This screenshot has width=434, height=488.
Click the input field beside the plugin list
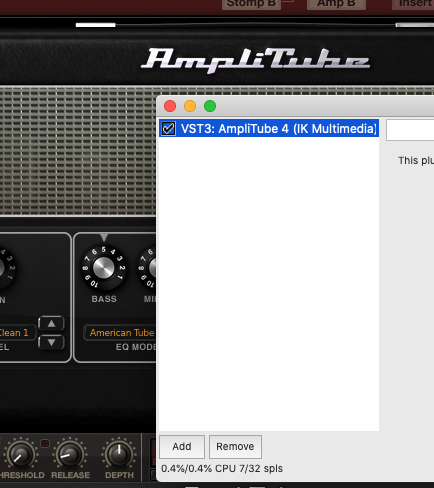click(410, 130)
